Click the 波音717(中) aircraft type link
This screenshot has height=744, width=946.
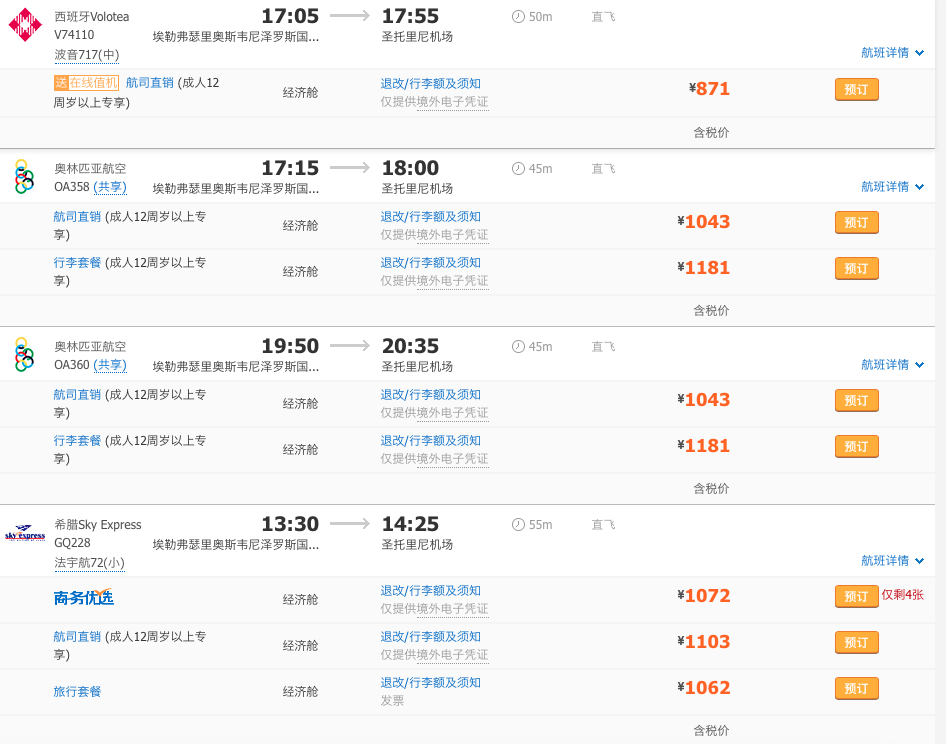point(86,54)
